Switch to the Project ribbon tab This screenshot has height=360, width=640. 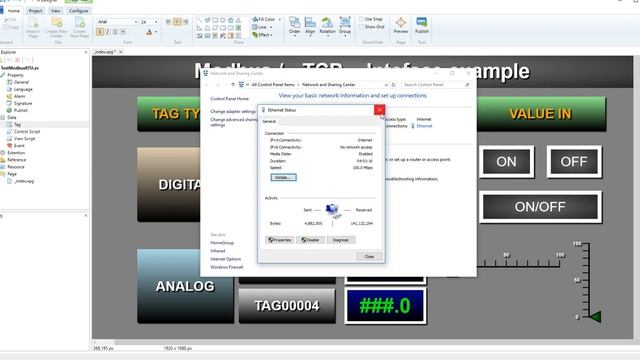[x=35, y=11]
